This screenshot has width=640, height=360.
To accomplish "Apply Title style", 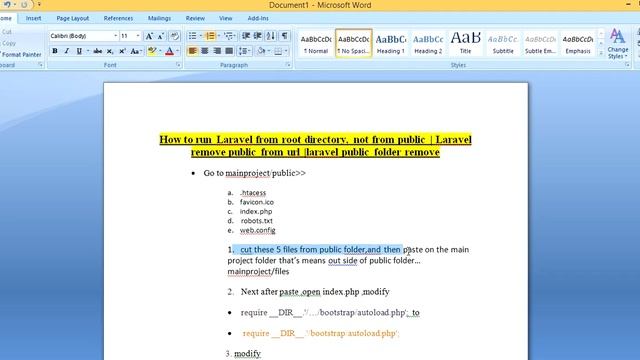I will (465, 43).
